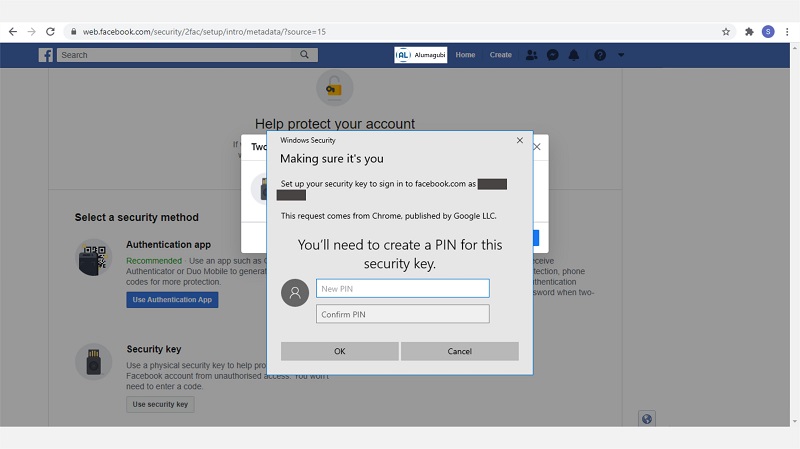Viewport: 800px width, 449px height.
Task: Bookmark this page with the star icon
Action: pos(726,32)
